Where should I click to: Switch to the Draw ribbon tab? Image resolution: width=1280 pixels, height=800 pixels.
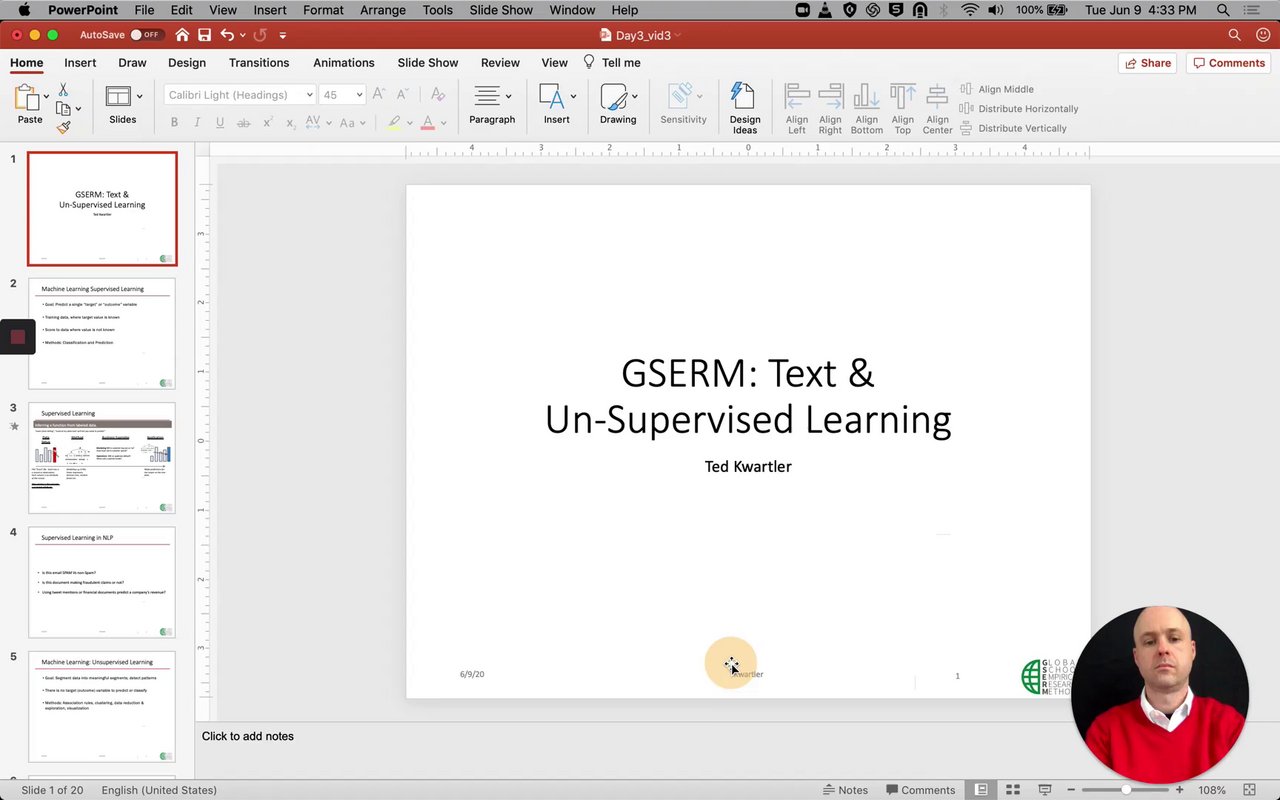(x=132, y=63)
